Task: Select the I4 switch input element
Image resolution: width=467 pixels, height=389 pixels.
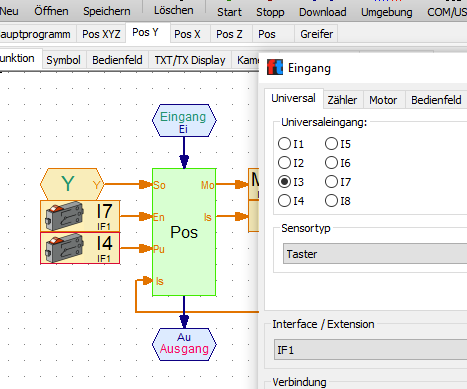Action: [x=80, y=248]
